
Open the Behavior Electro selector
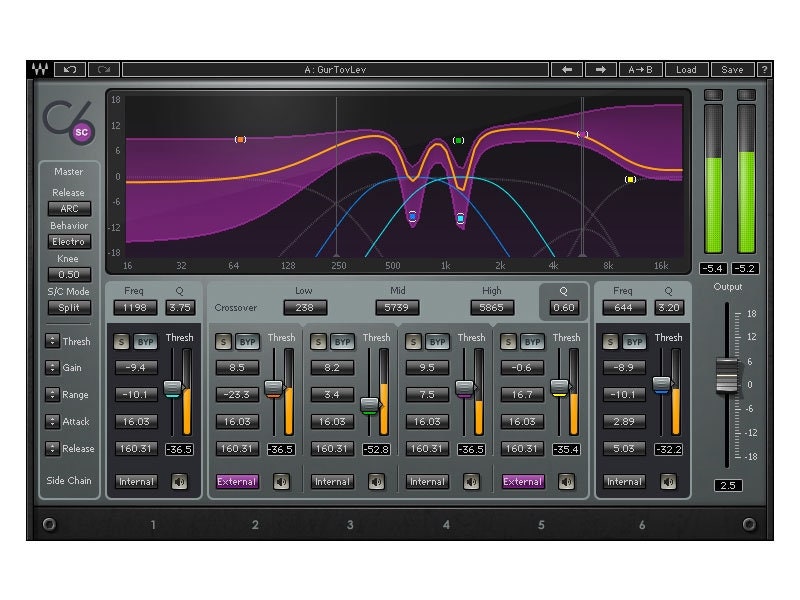[69, 242]
